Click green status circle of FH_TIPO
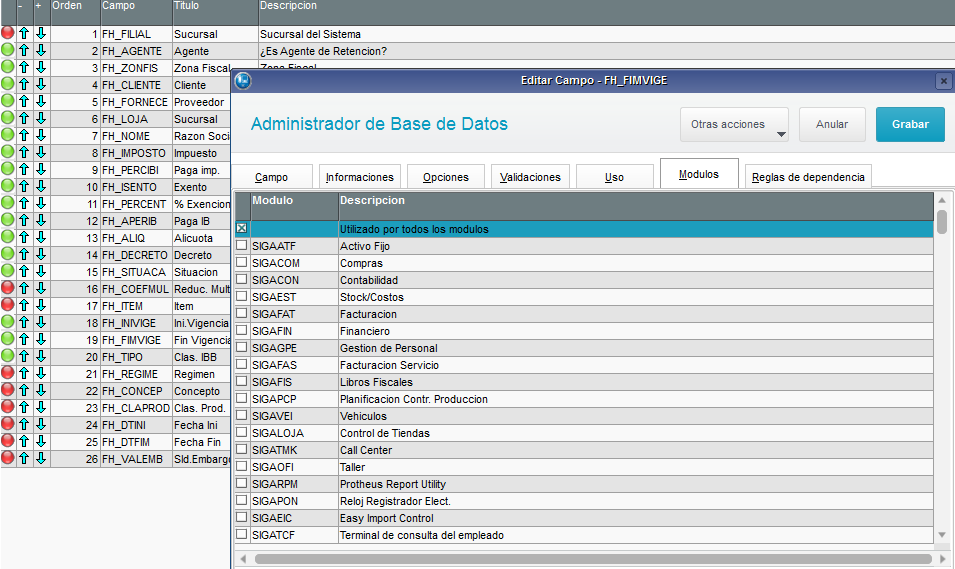Viewport: 955px width, 569px height. [x=7, y=356]
